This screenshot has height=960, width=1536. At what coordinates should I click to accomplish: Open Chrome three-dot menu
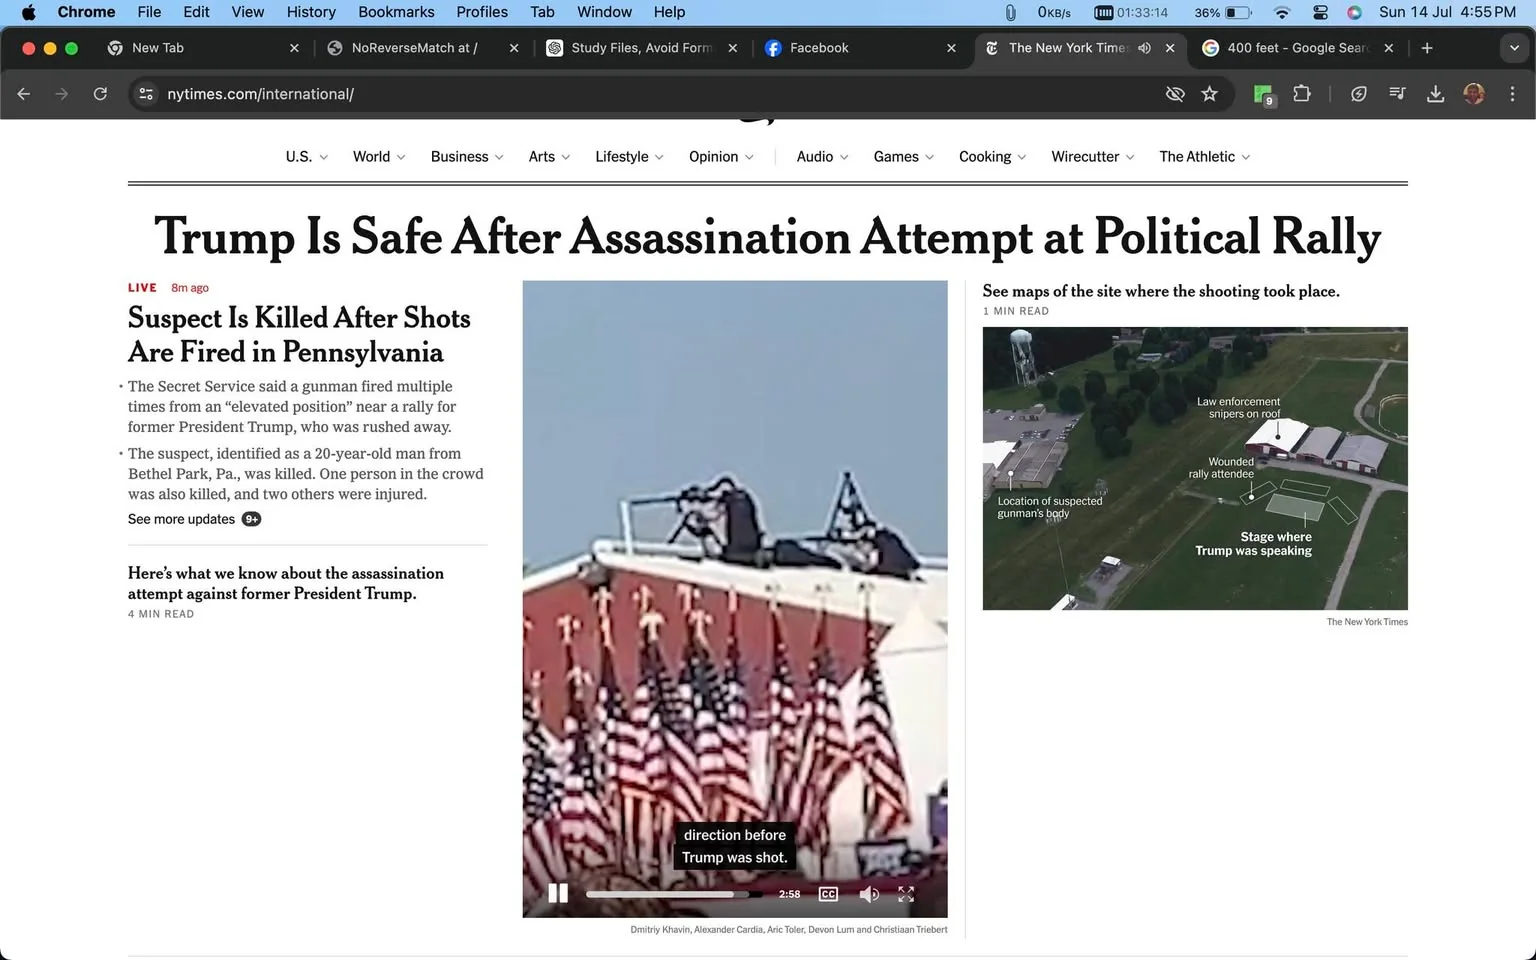point(1512,94)
